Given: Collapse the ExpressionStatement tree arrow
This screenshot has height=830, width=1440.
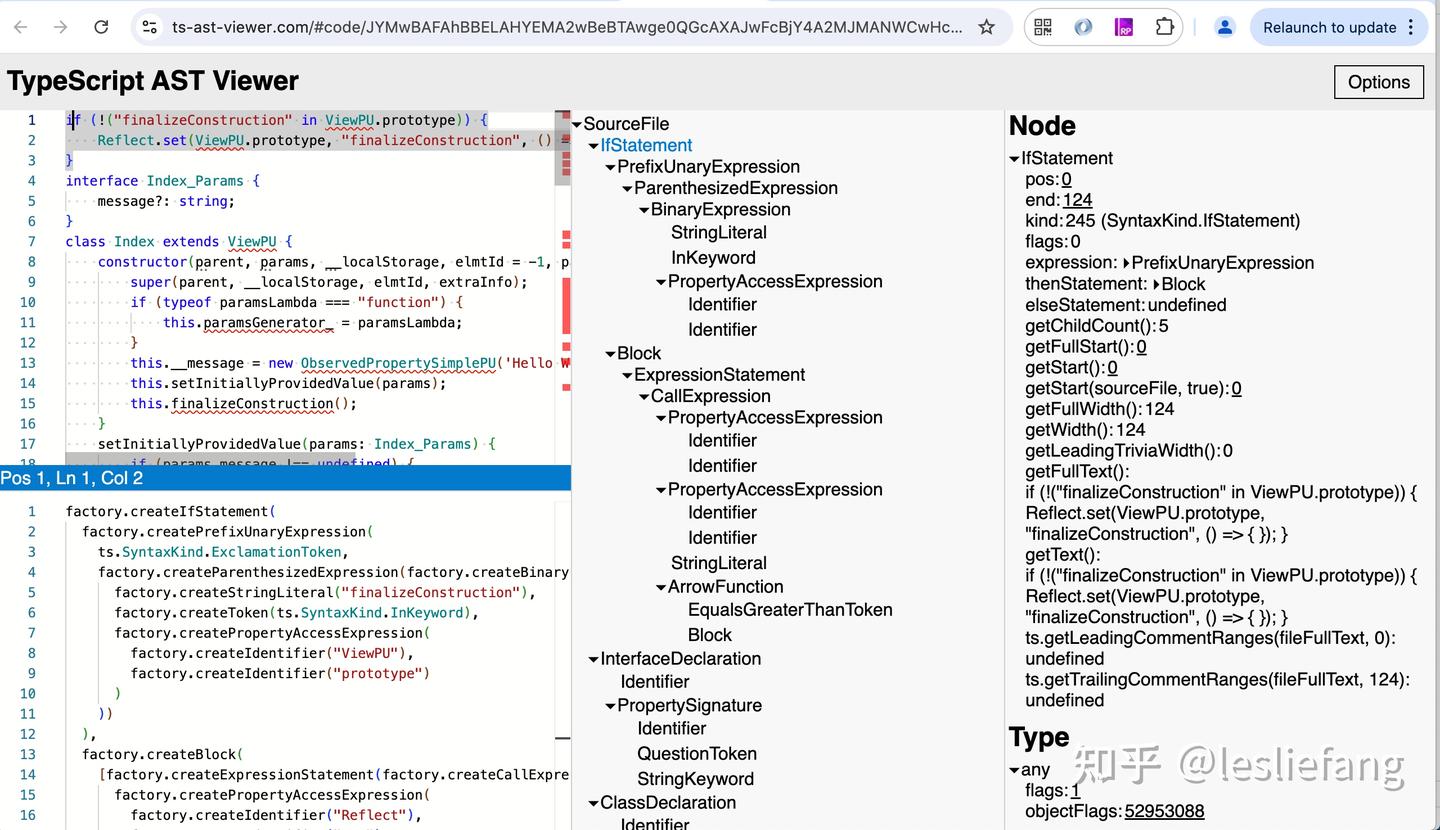Looking at the screenshot, I should click(x=627, y=376).
